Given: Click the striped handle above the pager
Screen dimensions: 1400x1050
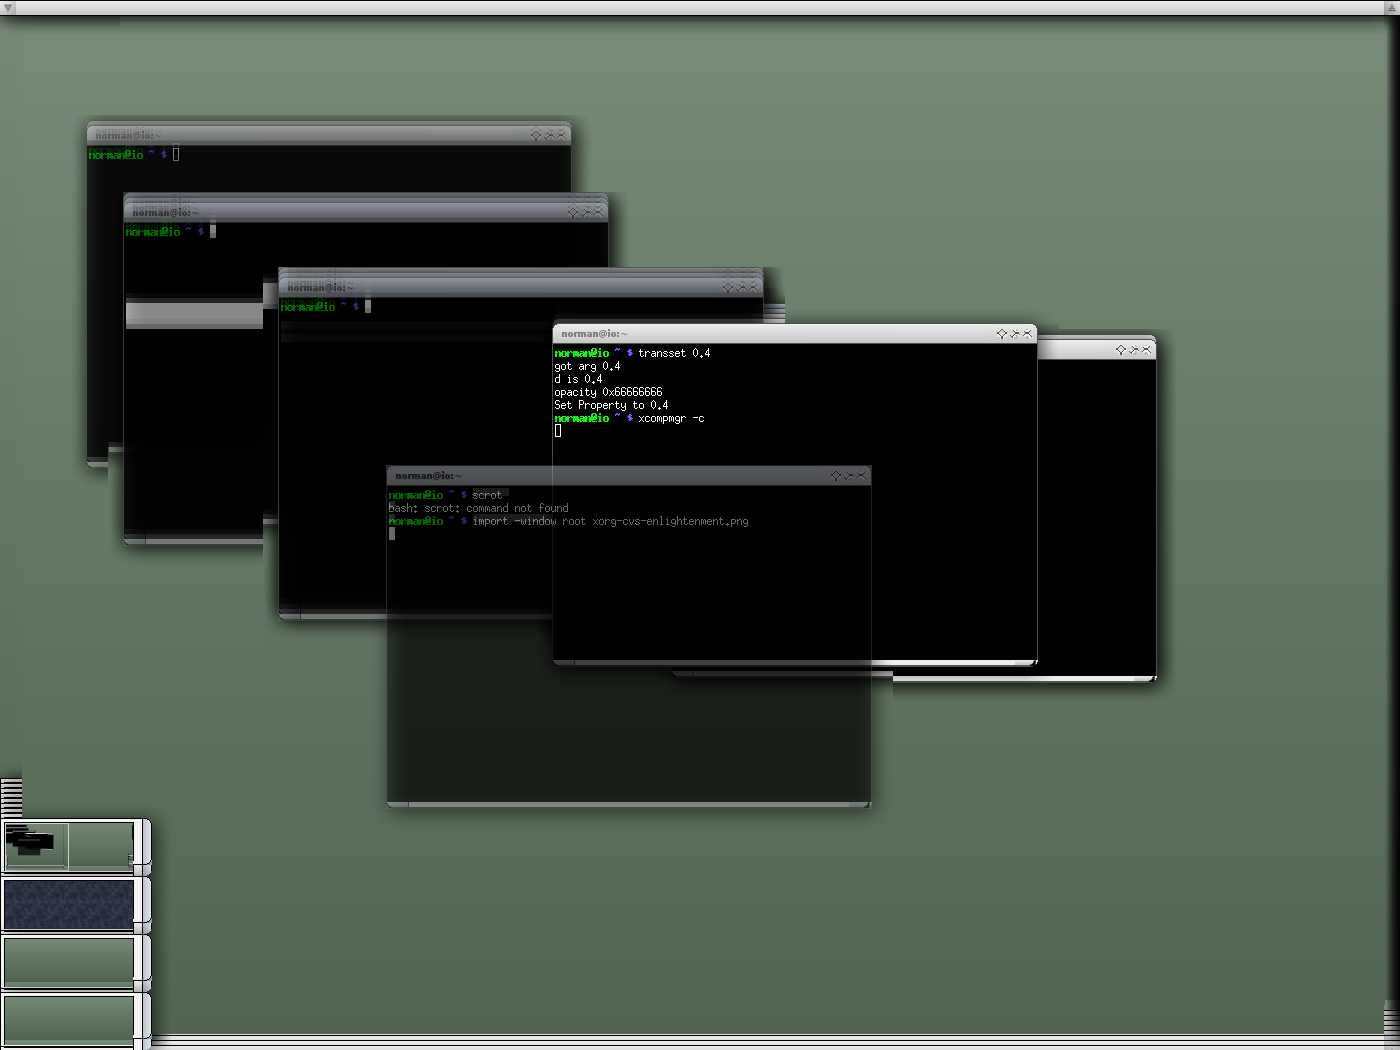Looking at the screenshot, I should 11,797.
